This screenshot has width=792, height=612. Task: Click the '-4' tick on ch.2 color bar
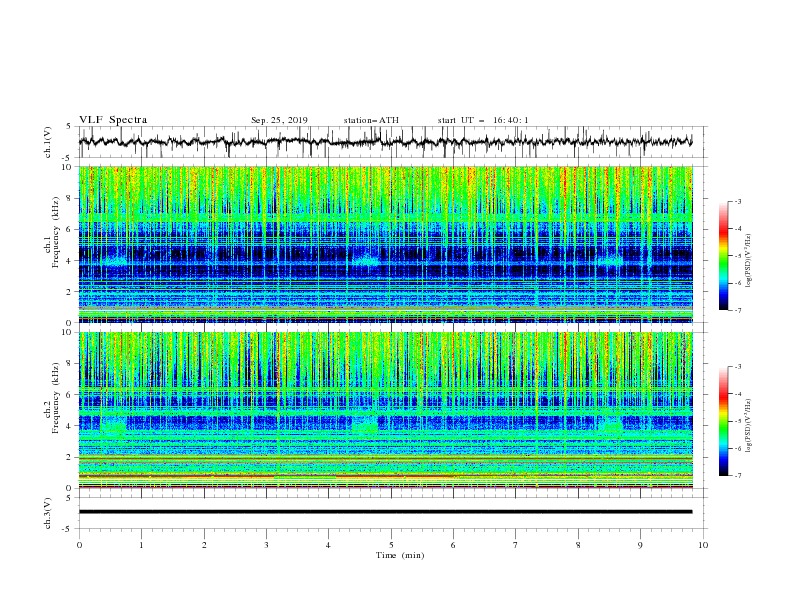tap(737, 394)
